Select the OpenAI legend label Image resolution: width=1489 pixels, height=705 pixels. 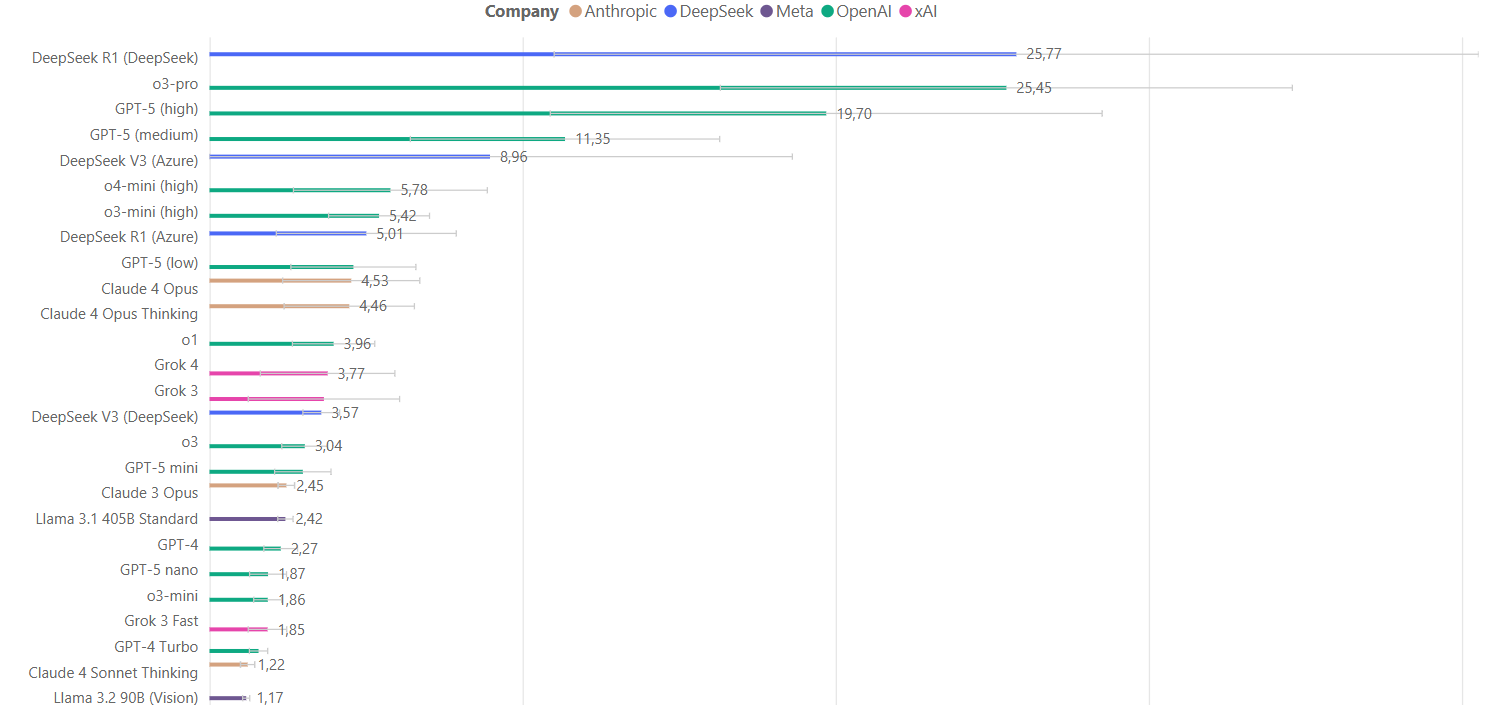click(864, 12)
